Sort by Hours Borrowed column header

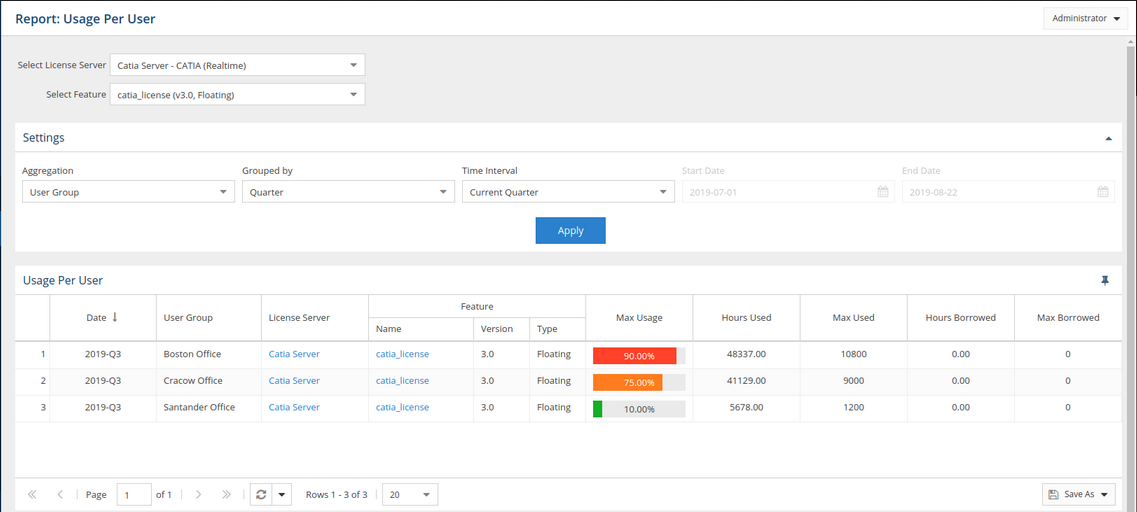961,318
